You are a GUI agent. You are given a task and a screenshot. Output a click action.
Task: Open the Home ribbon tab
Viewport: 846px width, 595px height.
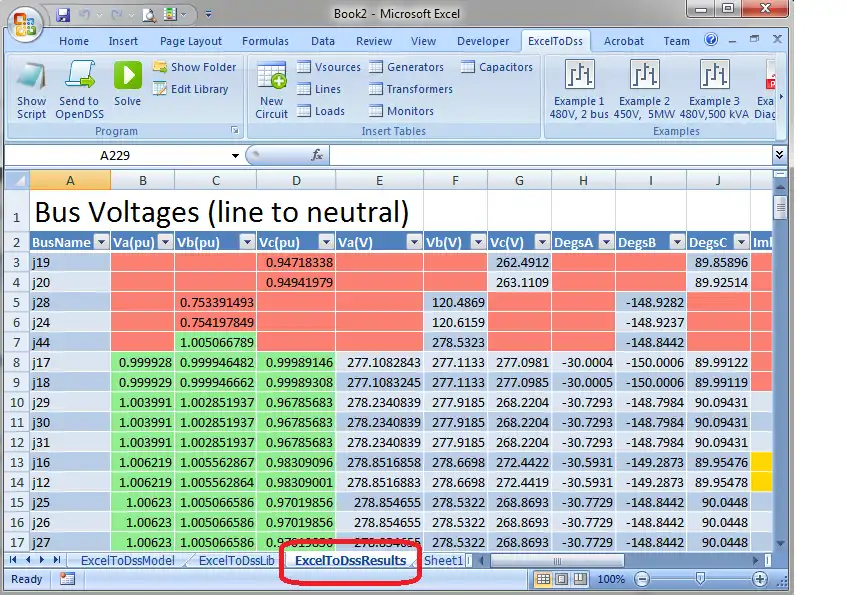pos(74,41)
